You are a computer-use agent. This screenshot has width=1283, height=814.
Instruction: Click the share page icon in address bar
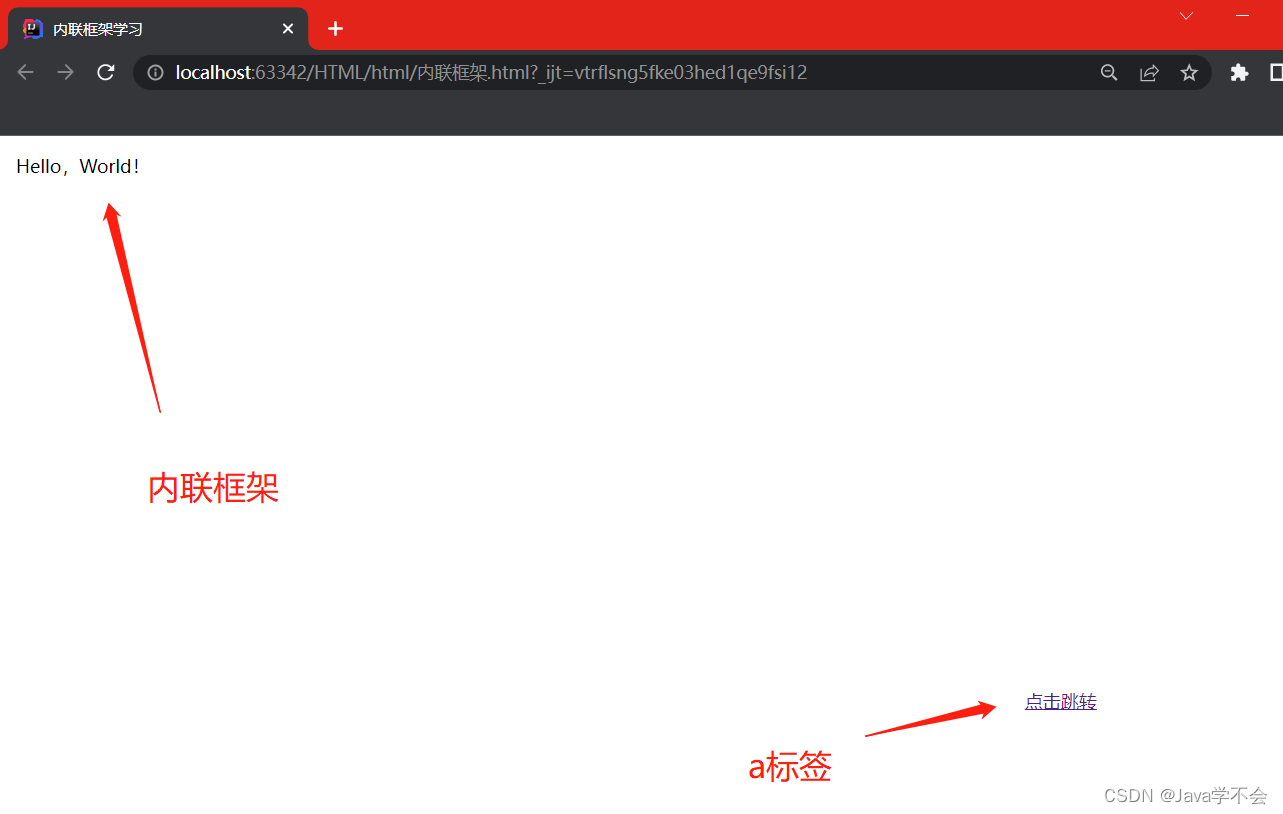click(x=1149, y=72)
